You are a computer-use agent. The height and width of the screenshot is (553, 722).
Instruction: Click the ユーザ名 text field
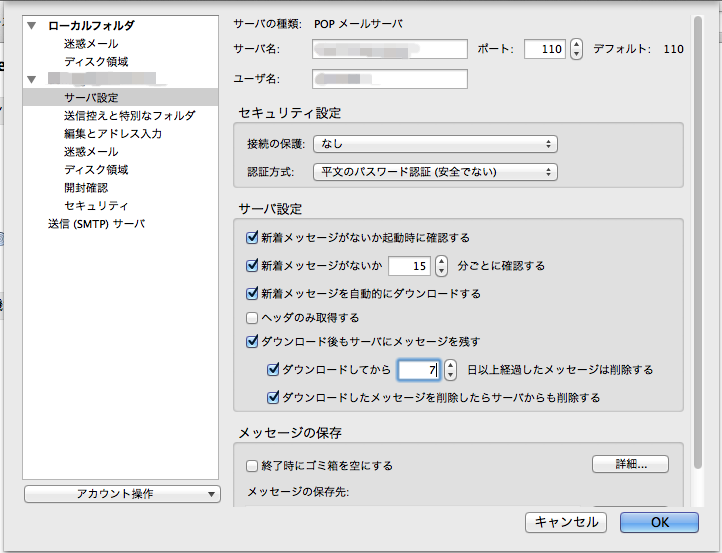pos(390,80)
